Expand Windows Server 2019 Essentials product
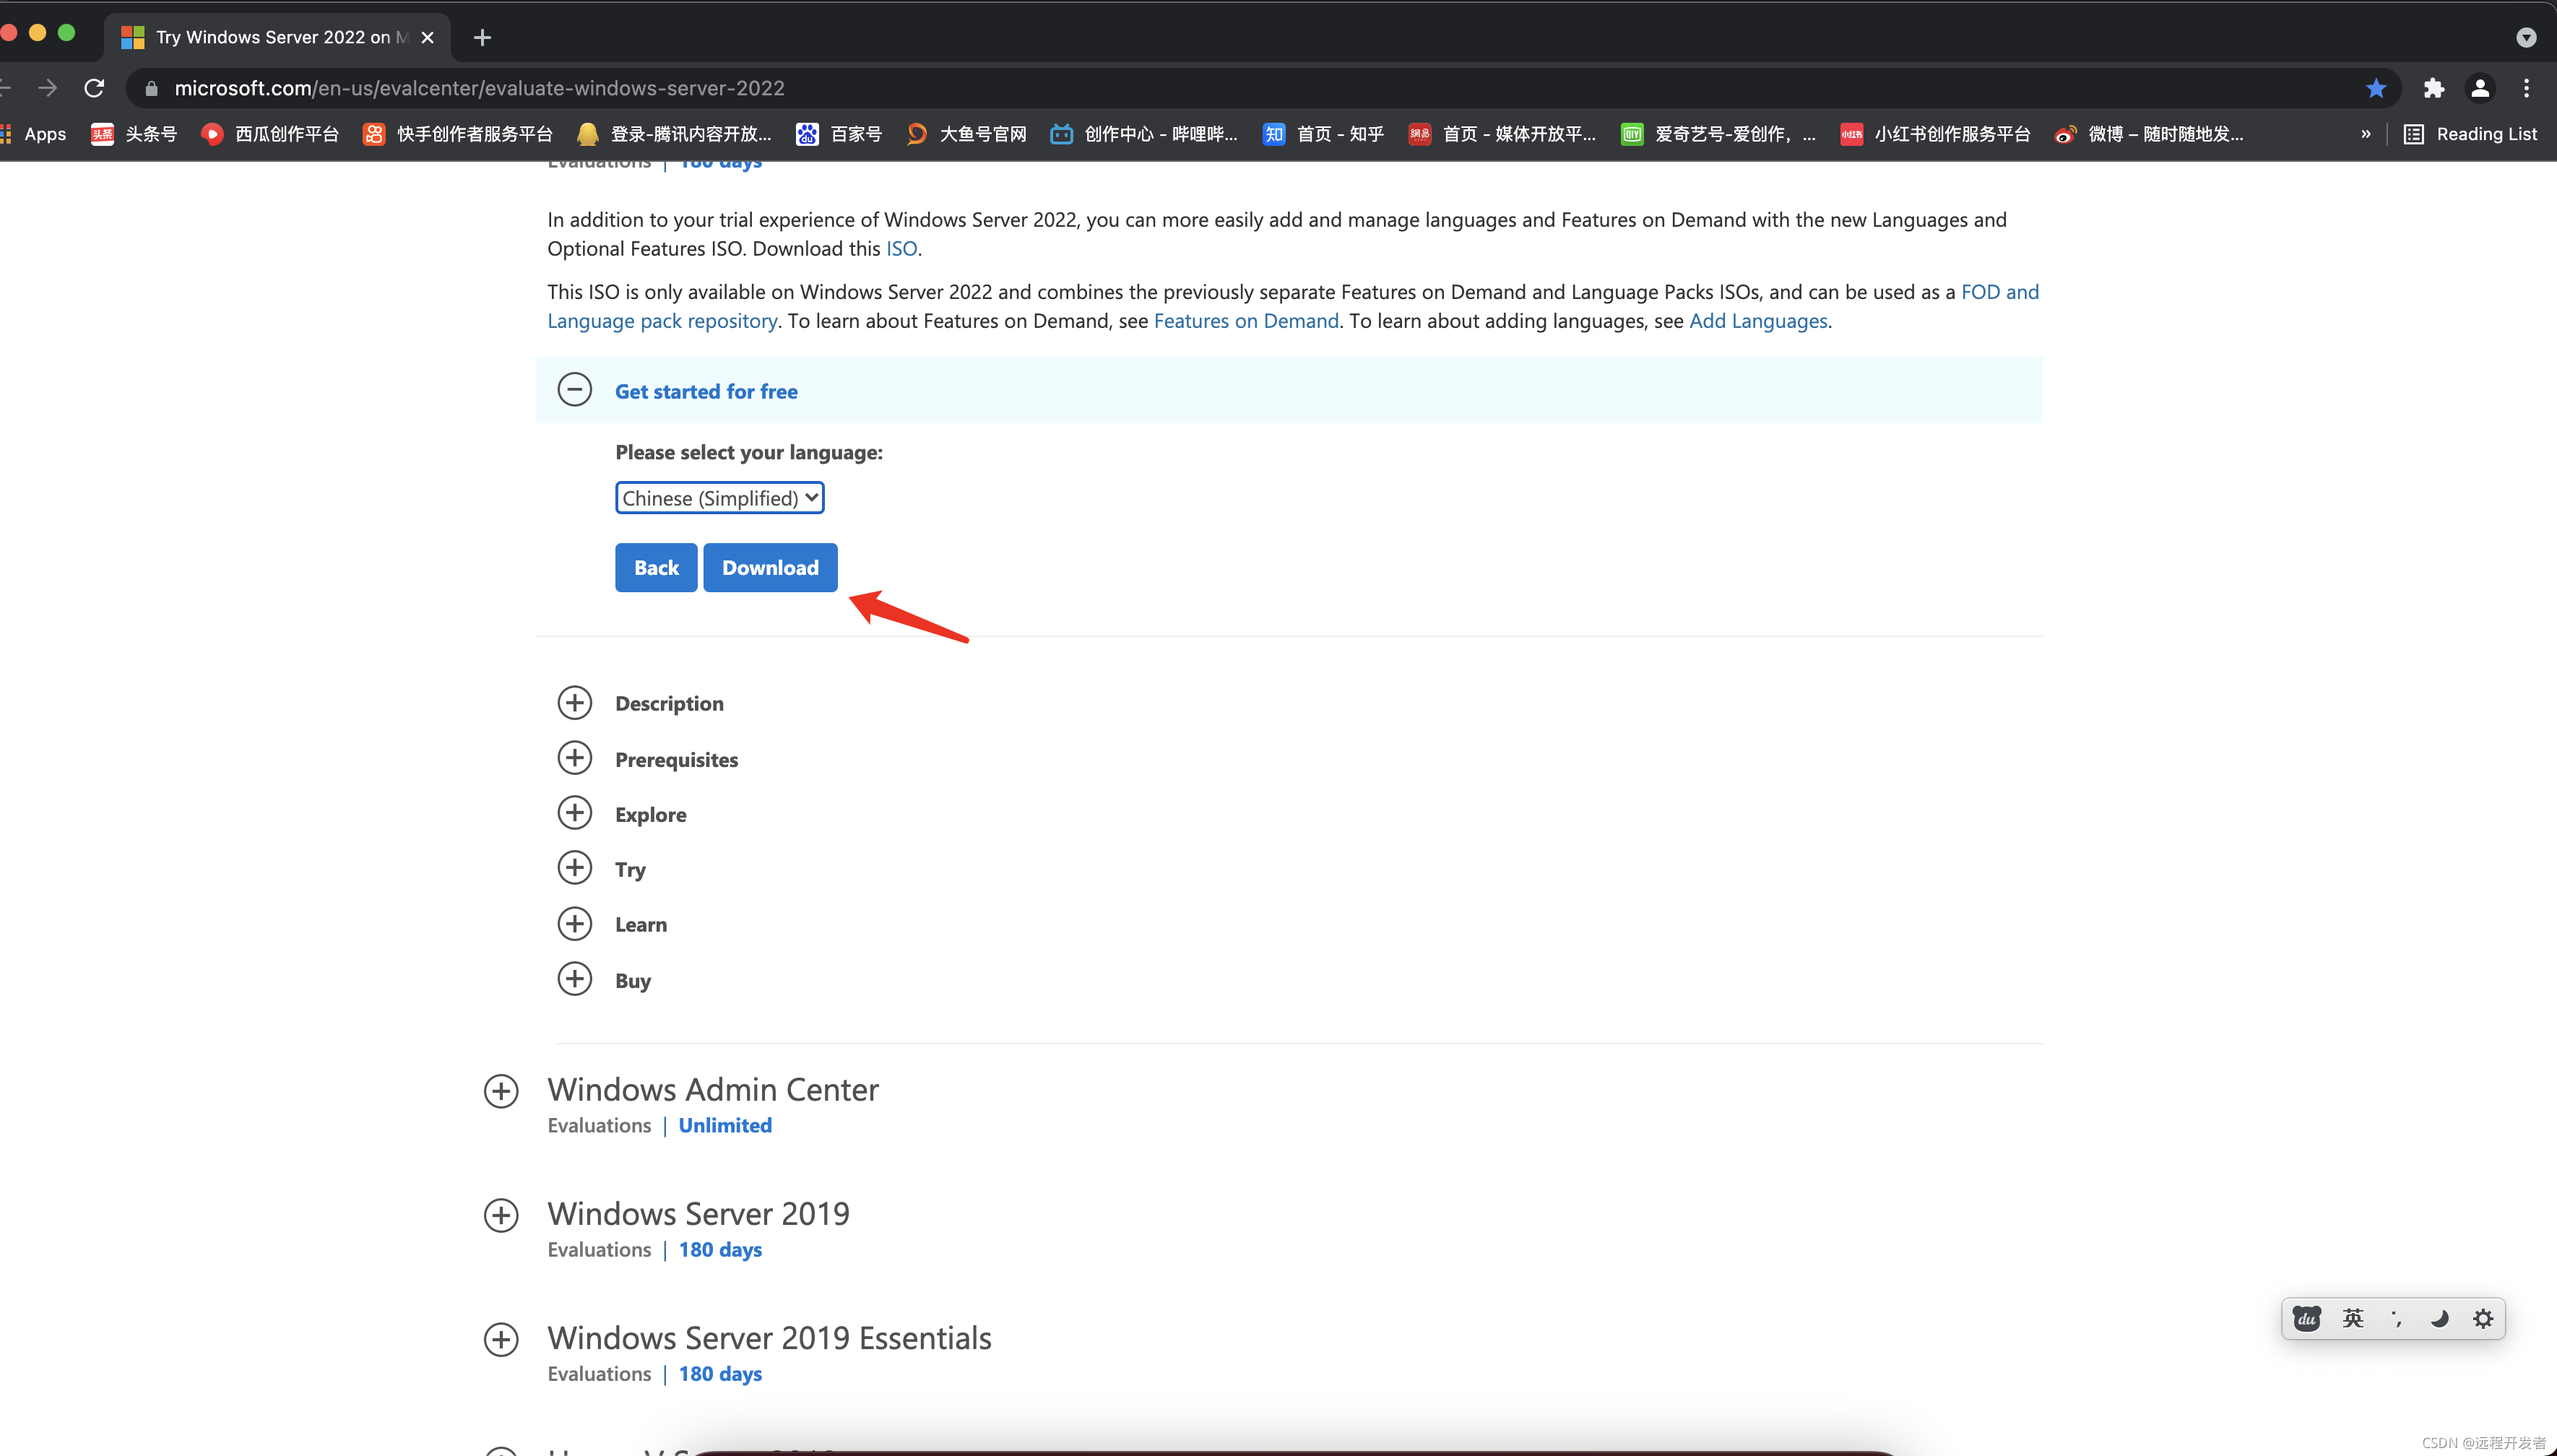The height and width of the screenshot is (1456, 2557). coord(501,1340)
